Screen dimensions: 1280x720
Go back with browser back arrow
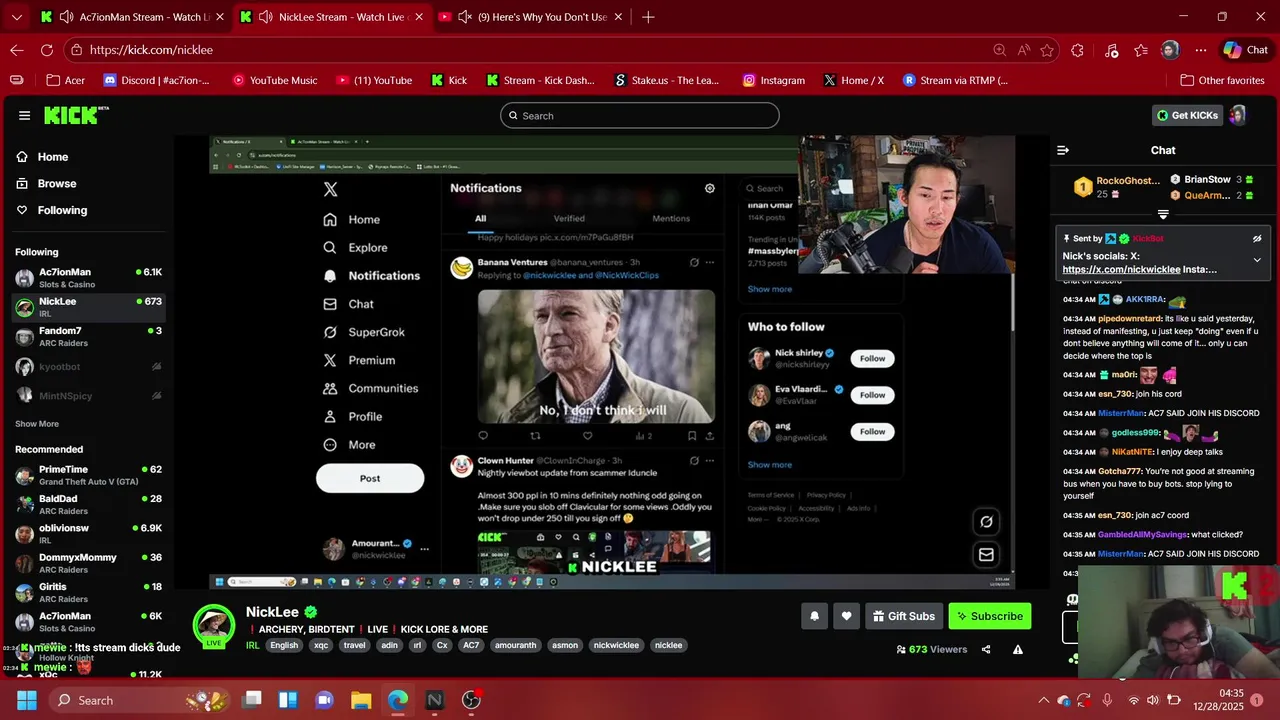(x=17, y=50)
